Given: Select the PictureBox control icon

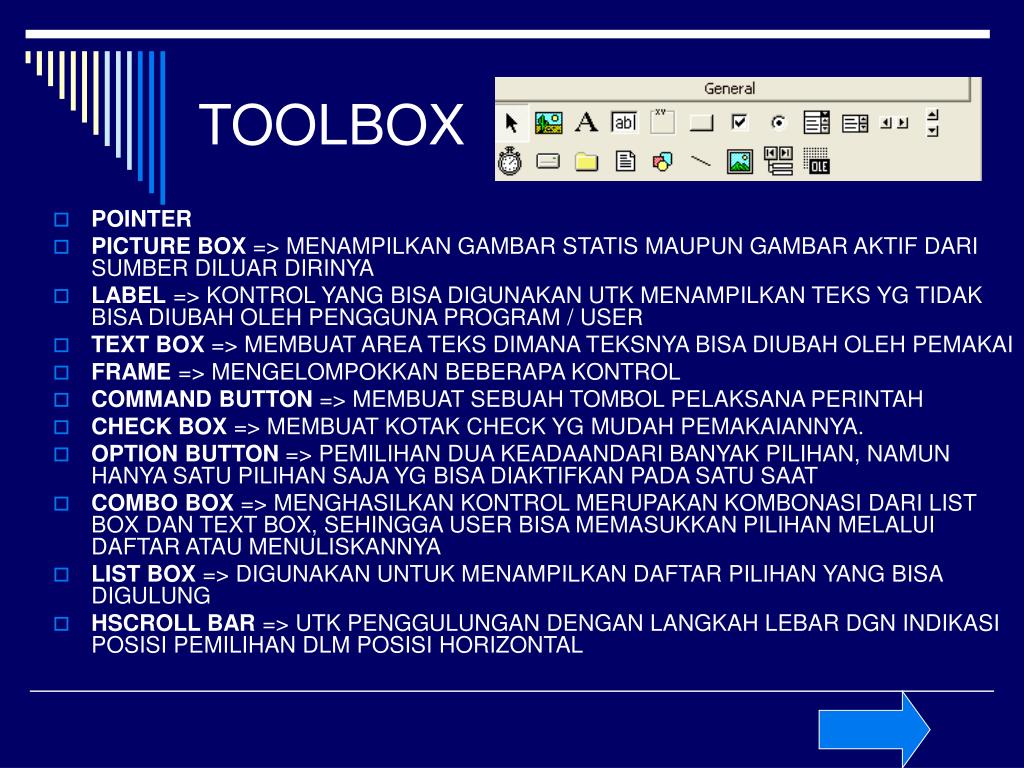Looking at the screenshot, I should (x=549, y=122).
